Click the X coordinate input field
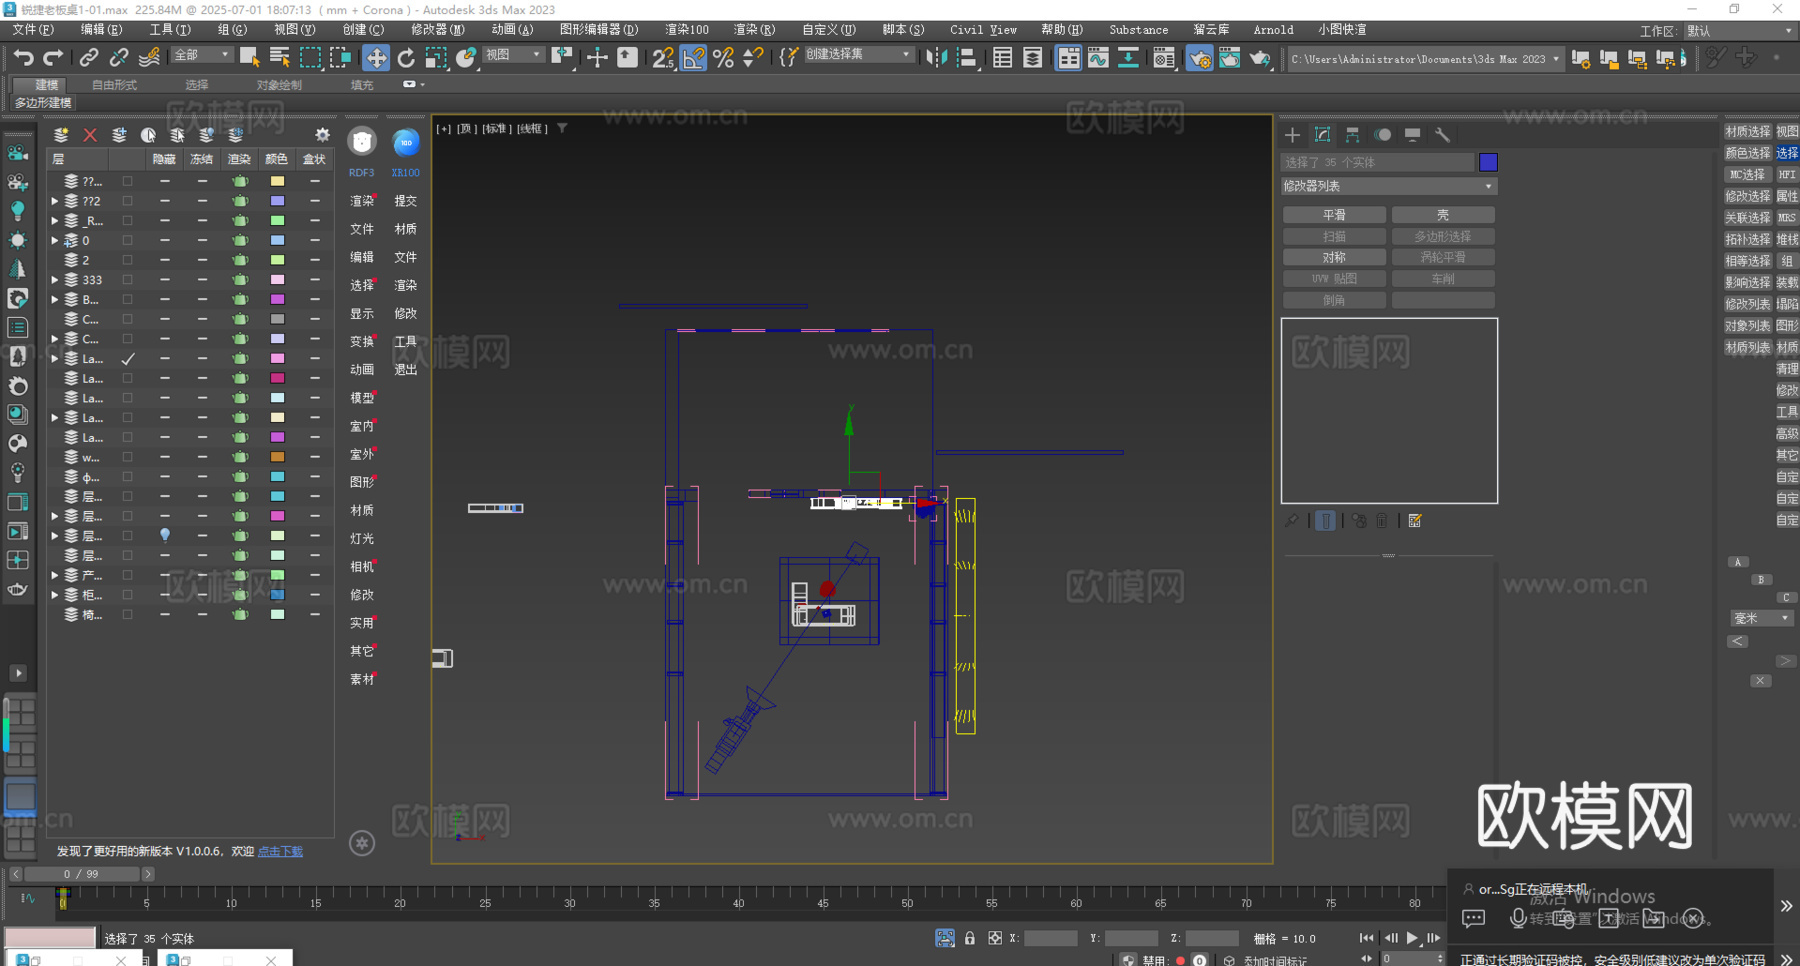The height and width of the screenshot is (966, 1800). point(1050,938)
